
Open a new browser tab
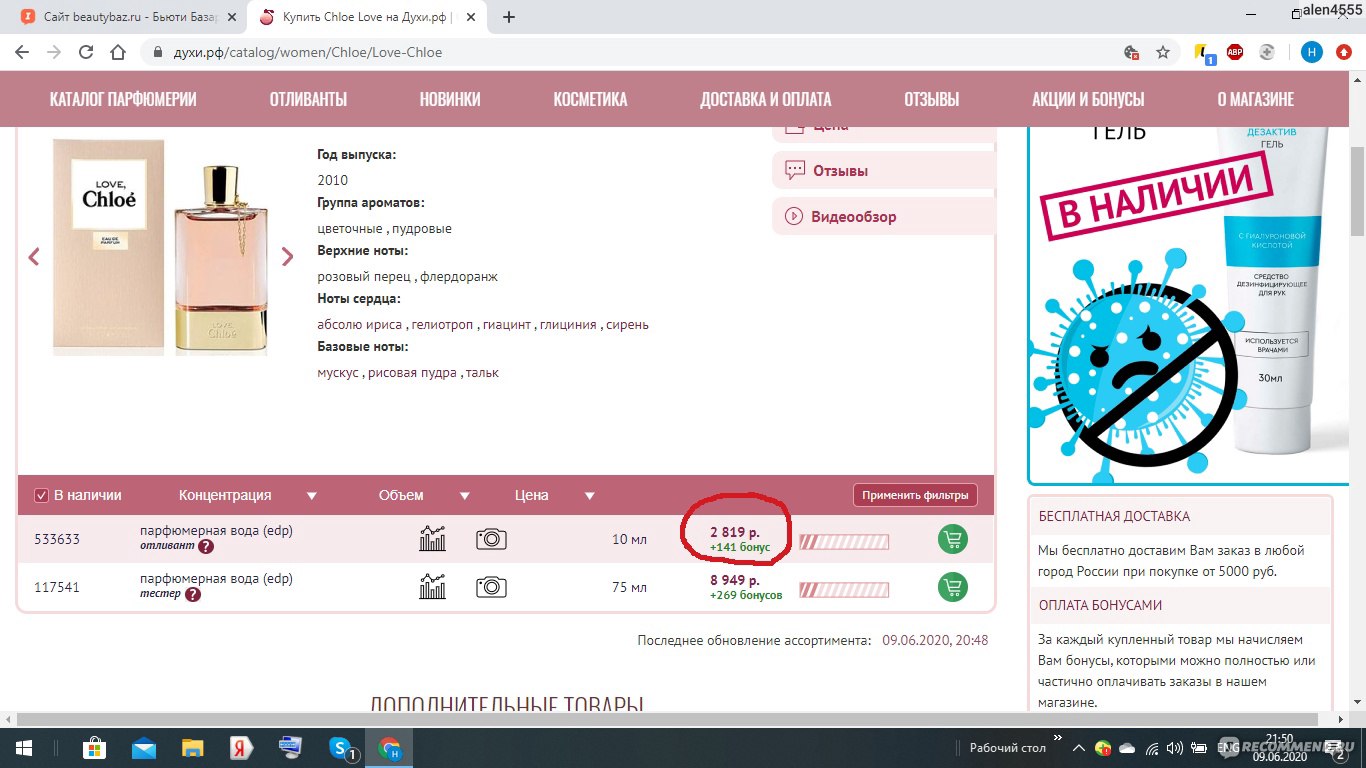(x=509, y=17)
